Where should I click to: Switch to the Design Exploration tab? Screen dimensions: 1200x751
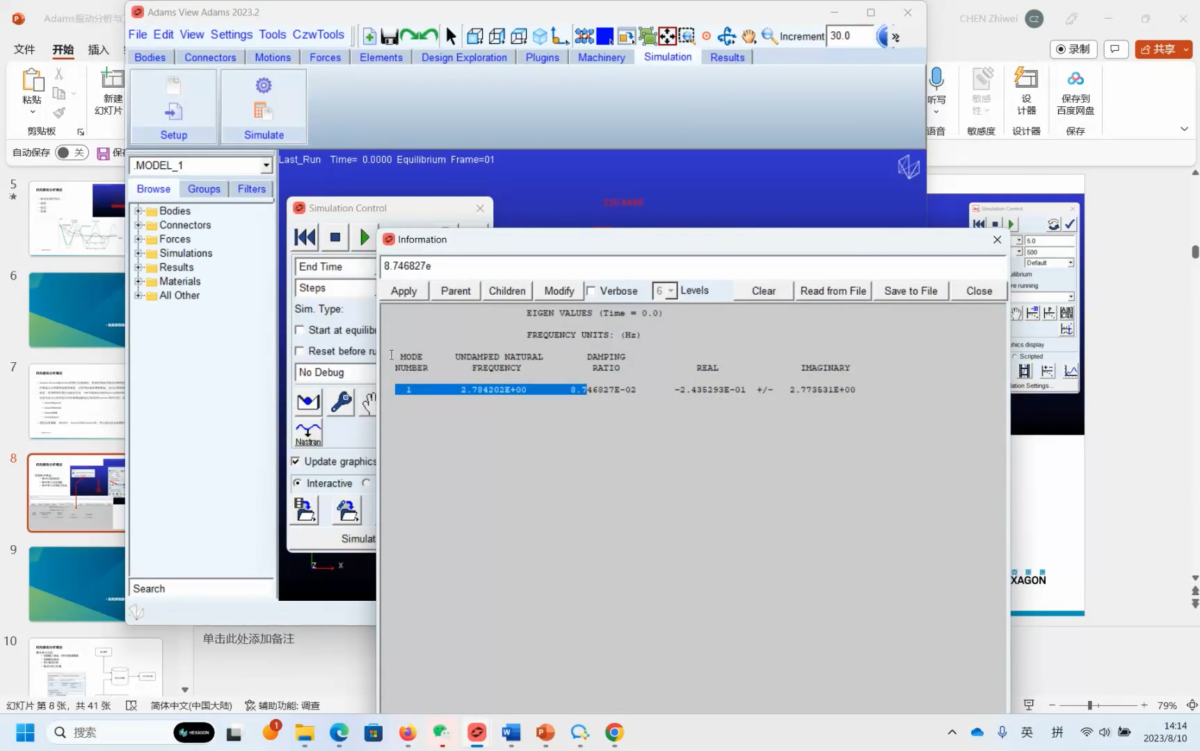click(464, 57)
